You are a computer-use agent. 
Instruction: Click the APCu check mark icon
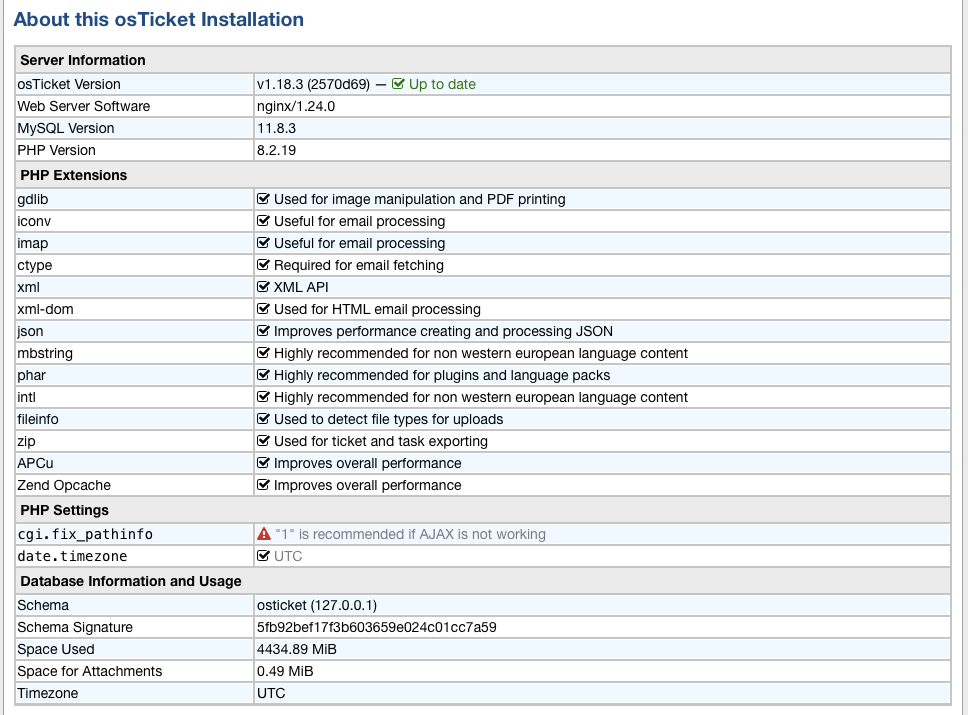[264, 463]
